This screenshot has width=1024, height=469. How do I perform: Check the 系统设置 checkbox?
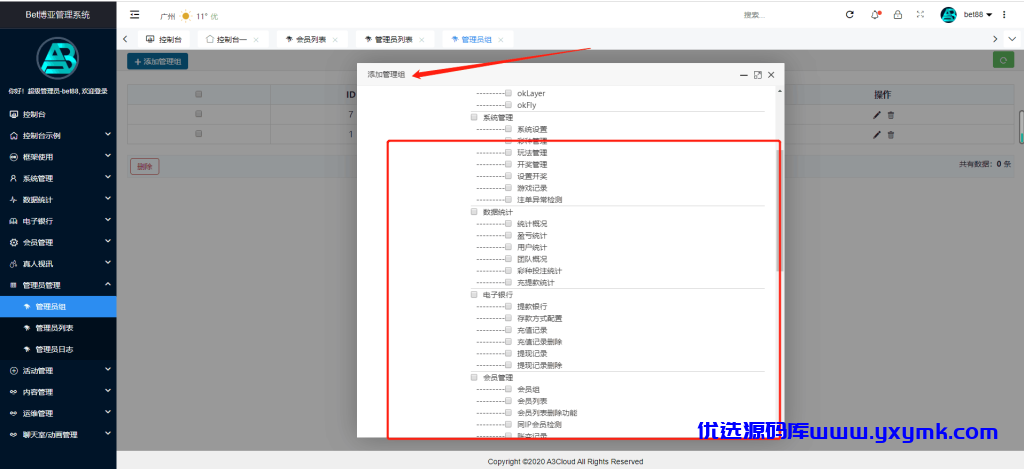point(508,129)
